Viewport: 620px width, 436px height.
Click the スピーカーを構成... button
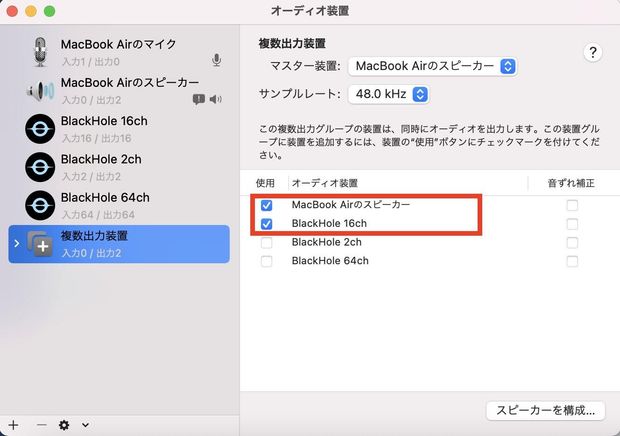(x=546, y=410)
